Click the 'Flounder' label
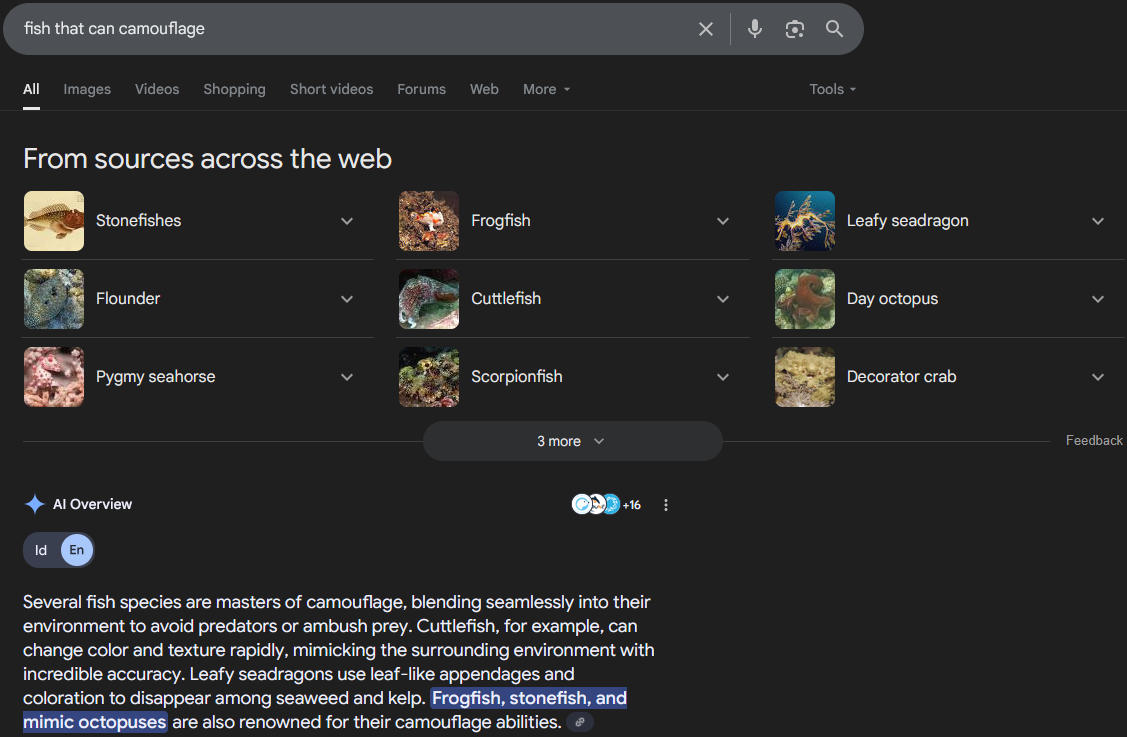 pos(128,298)
